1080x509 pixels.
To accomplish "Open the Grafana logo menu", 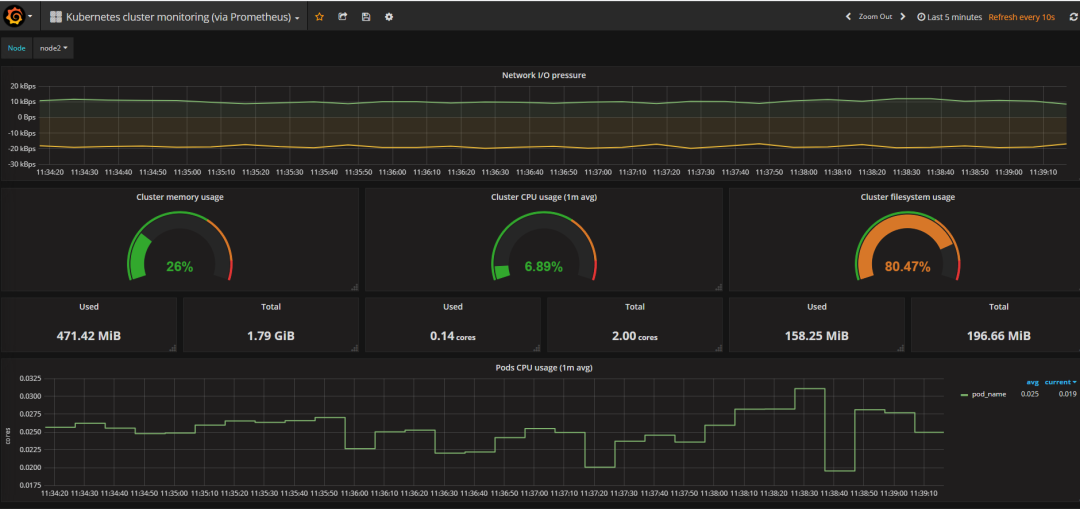I will click(x=14, y=17).
